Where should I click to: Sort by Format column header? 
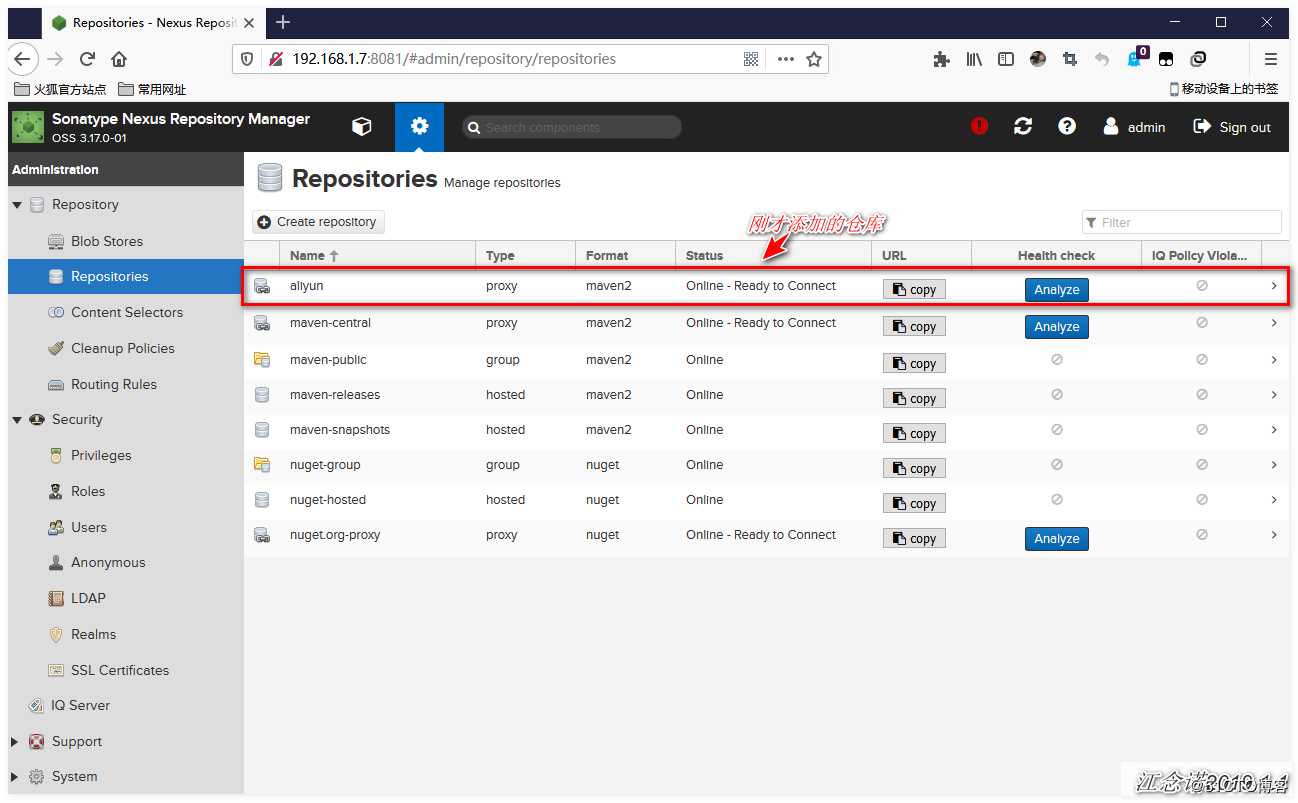tap(625, 255)
